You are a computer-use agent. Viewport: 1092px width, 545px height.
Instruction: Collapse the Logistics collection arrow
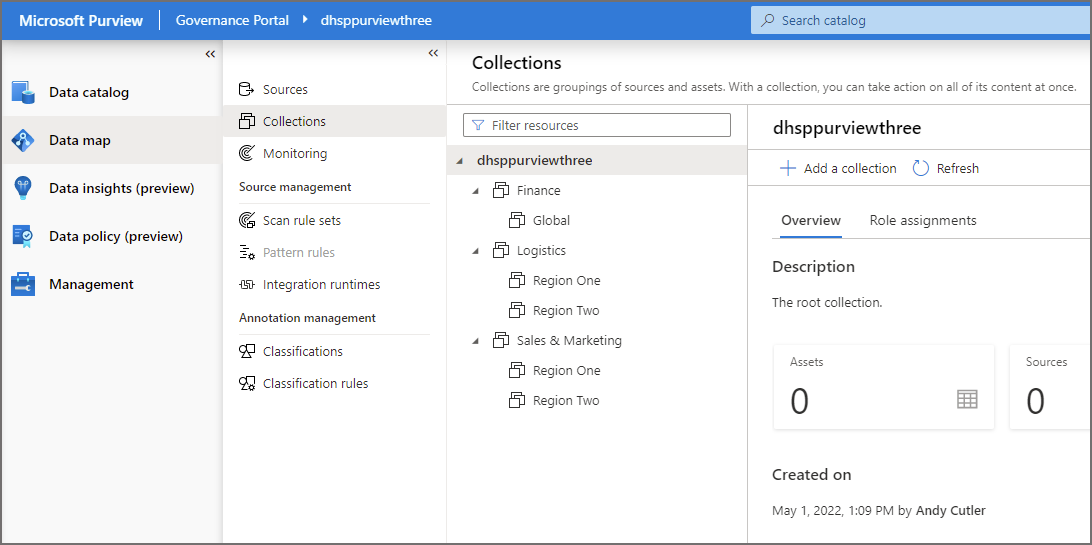coord(476,251)
